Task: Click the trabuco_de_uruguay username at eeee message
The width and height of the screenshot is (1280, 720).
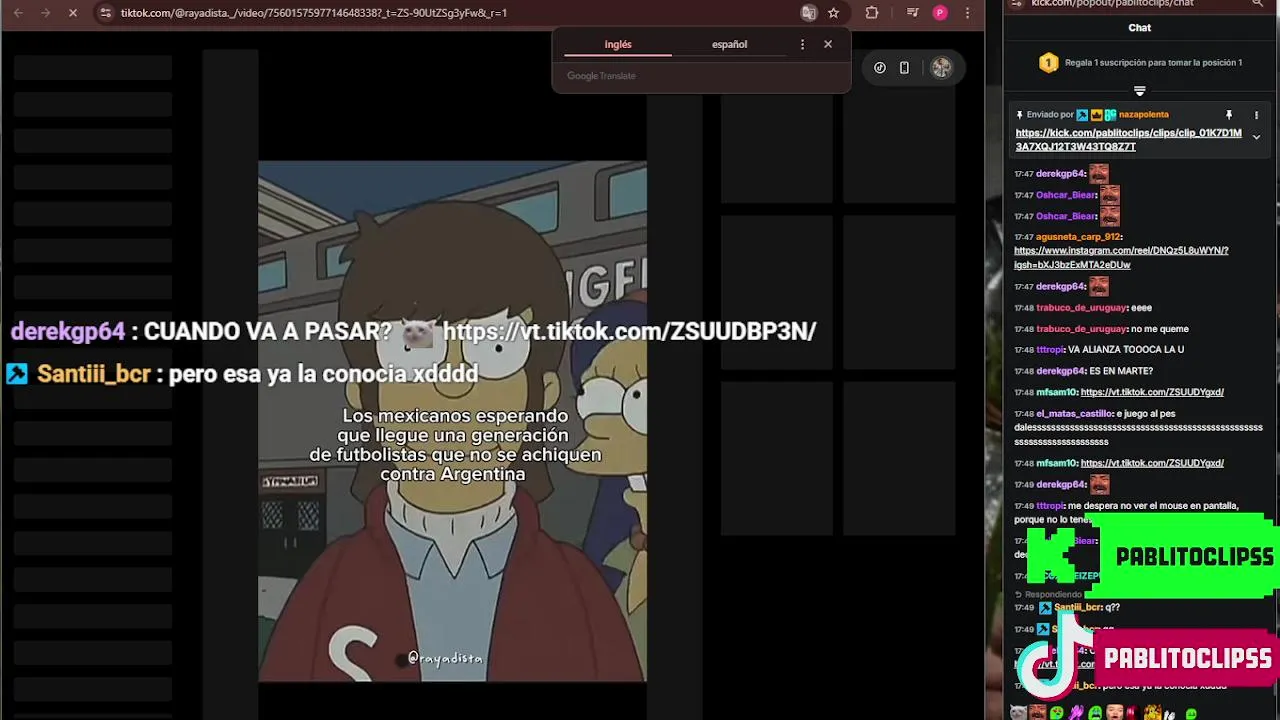Action: point(1082,308)
